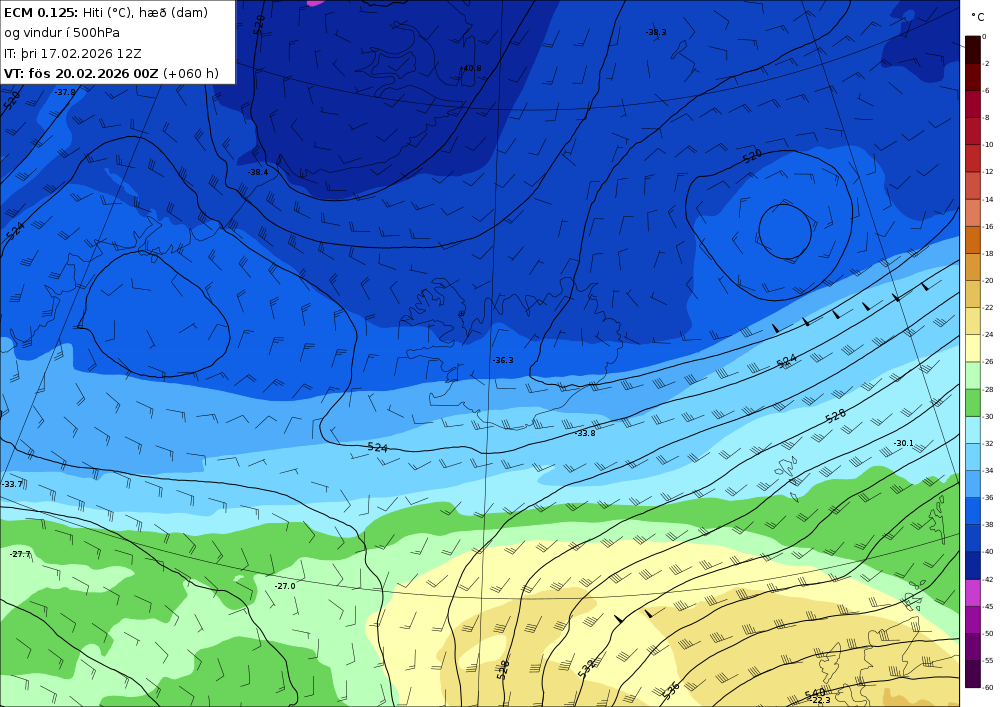
Task: Click the -37.8 temperature value
Action: 64,92
